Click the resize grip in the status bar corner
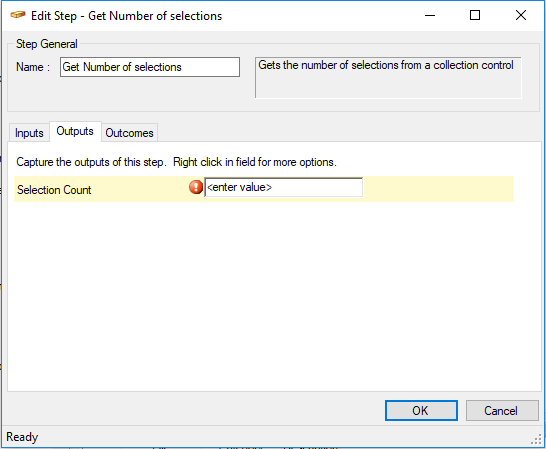This screenshot has width=546, height=449. 536,440
